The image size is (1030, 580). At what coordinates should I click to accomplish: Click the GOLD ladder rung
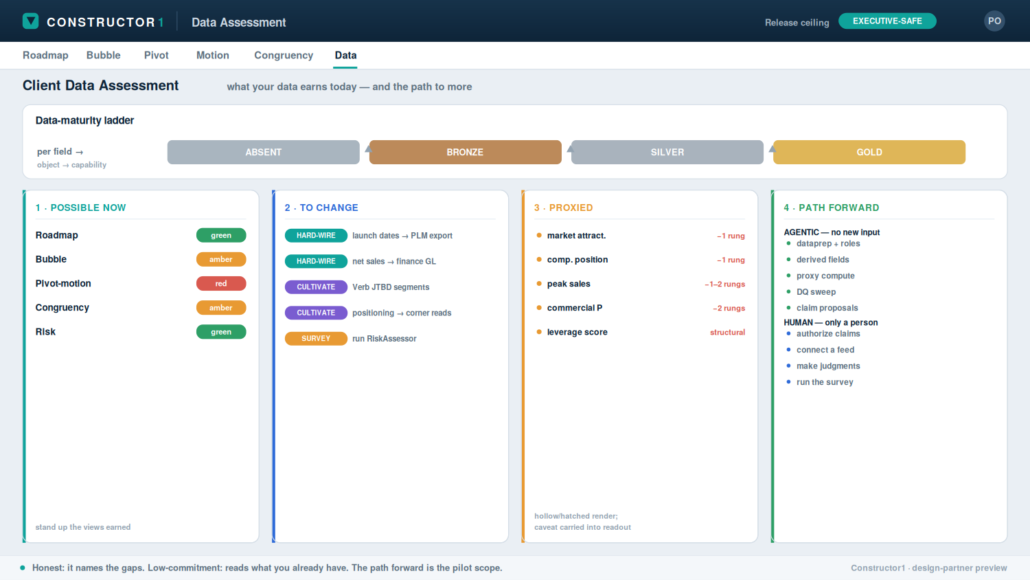[869, 152]
